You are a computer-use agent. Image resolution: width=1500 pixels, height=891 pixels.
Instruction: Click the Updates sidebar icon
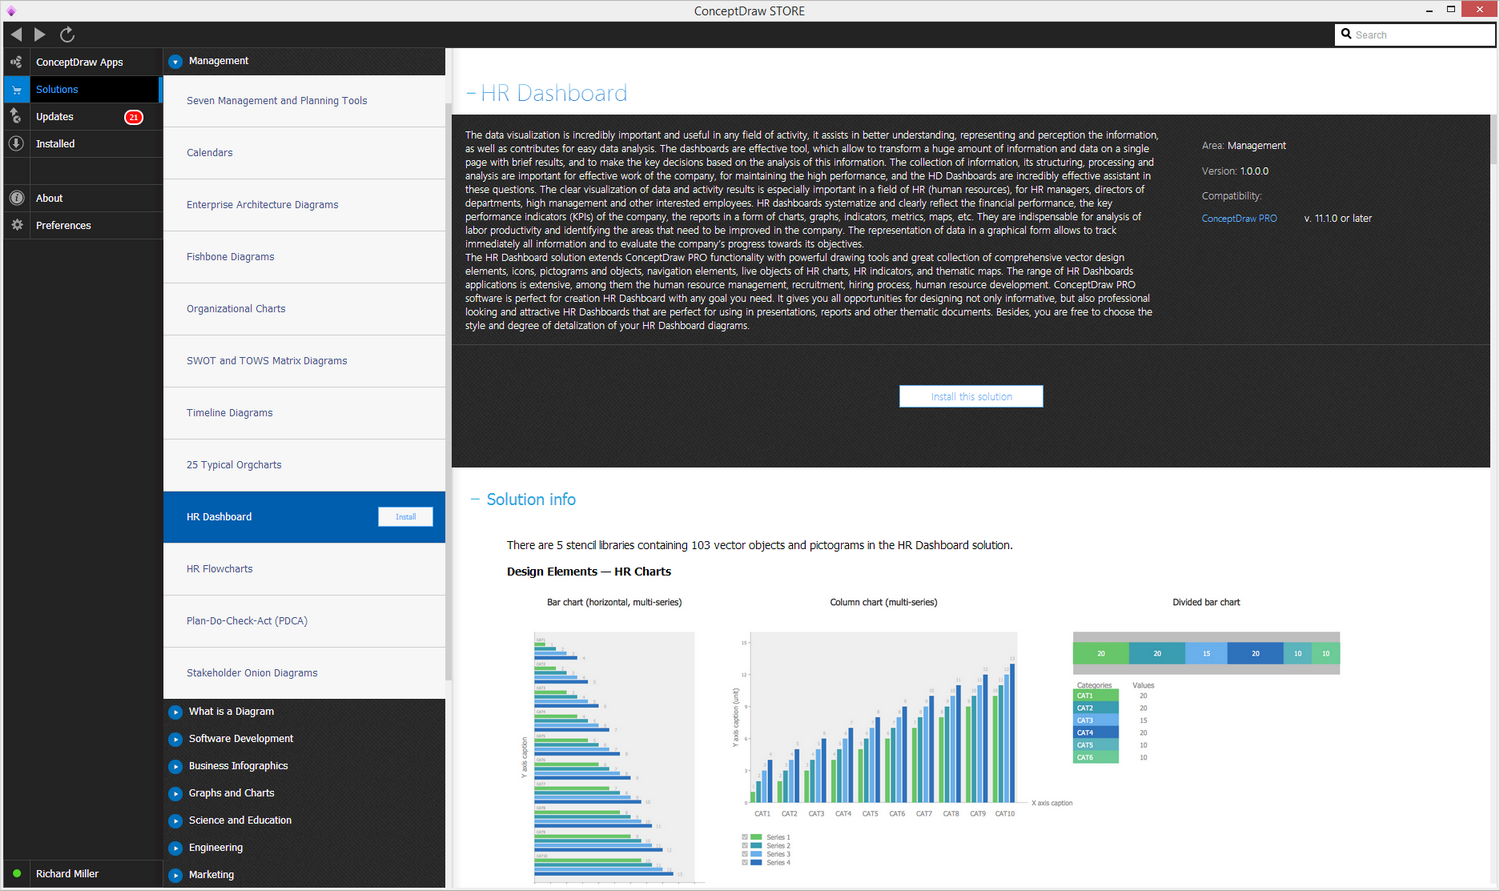click(x=16, y=116)
